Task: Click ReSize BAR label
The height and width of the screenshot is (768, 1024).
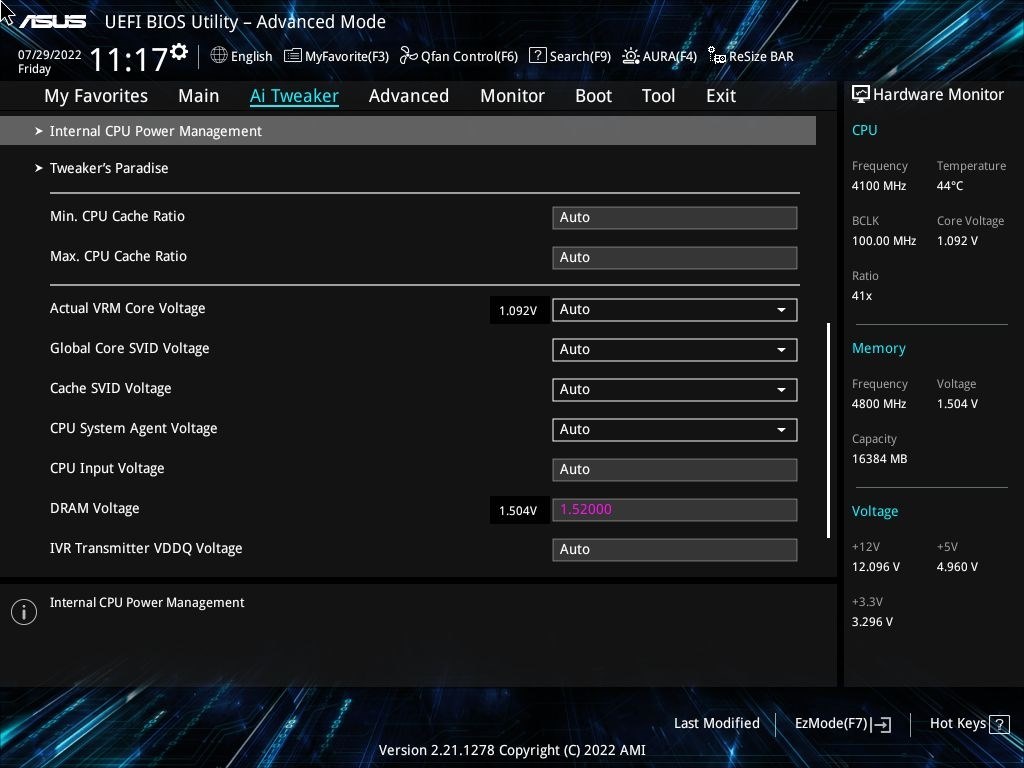Action: point(761,57)
